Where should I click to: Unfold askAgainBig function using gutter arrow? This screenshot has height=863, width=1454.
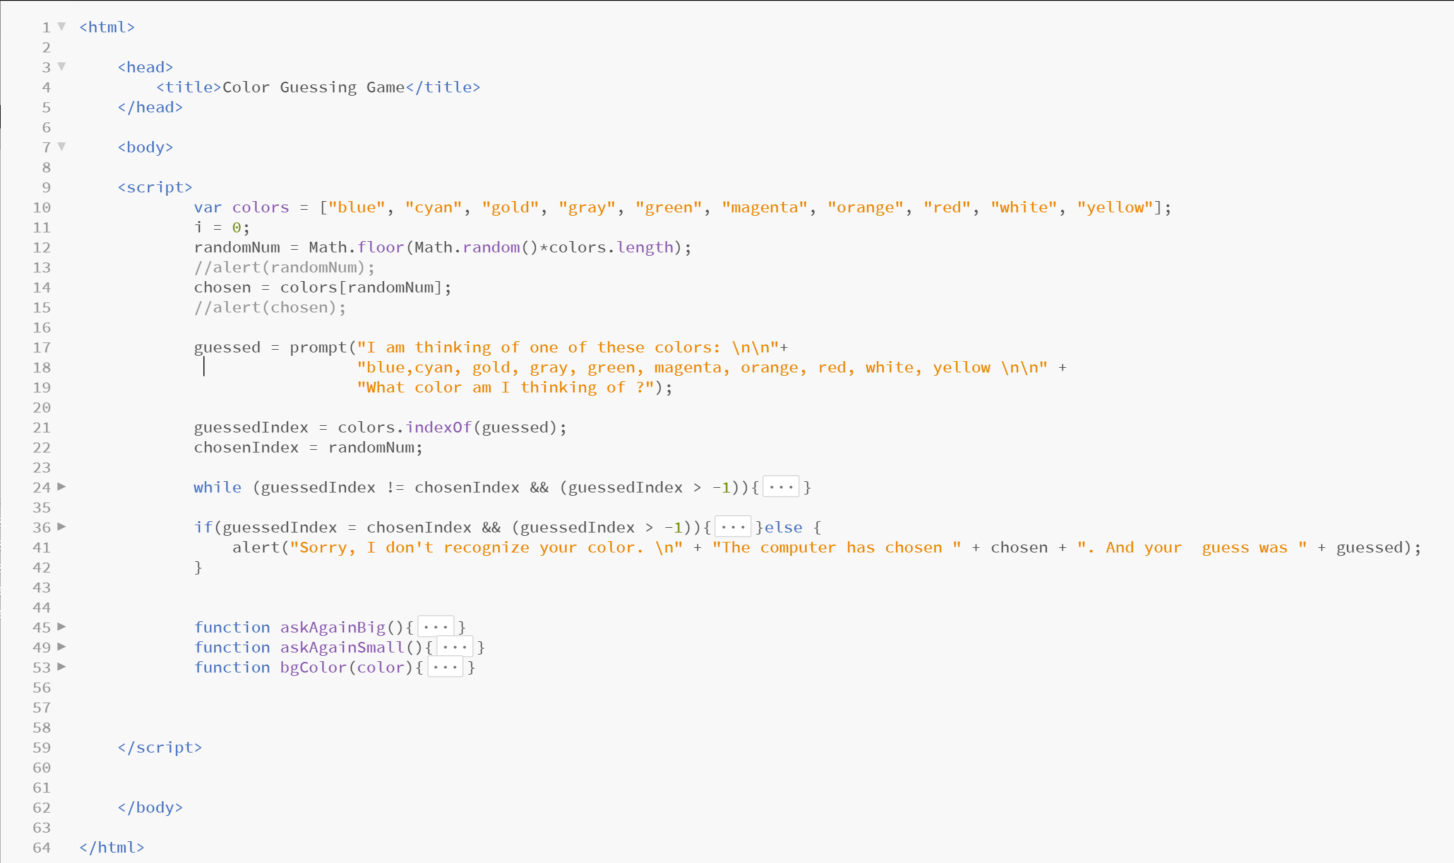(x=62, y=627)
